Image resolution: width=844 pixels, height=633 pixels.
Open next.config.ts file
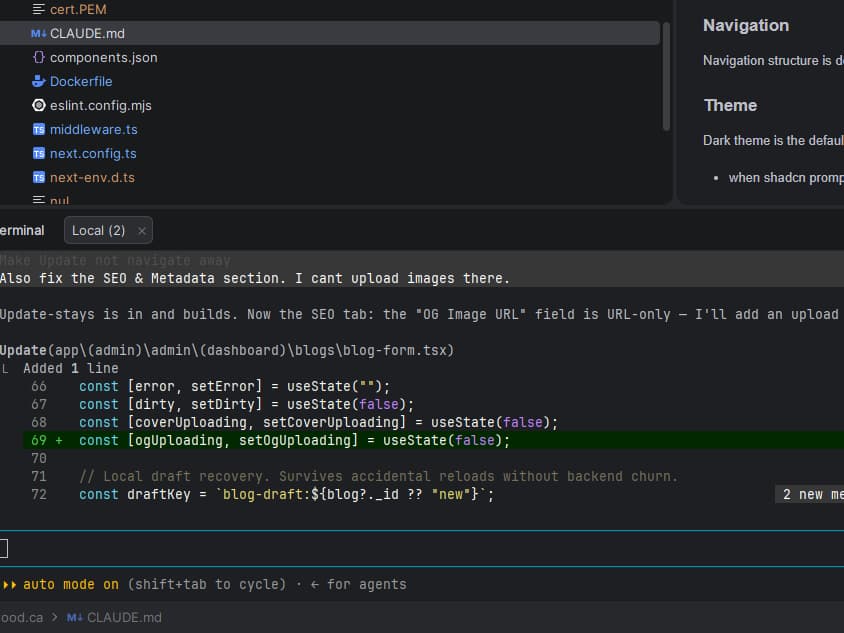click(x=93, y=153)
